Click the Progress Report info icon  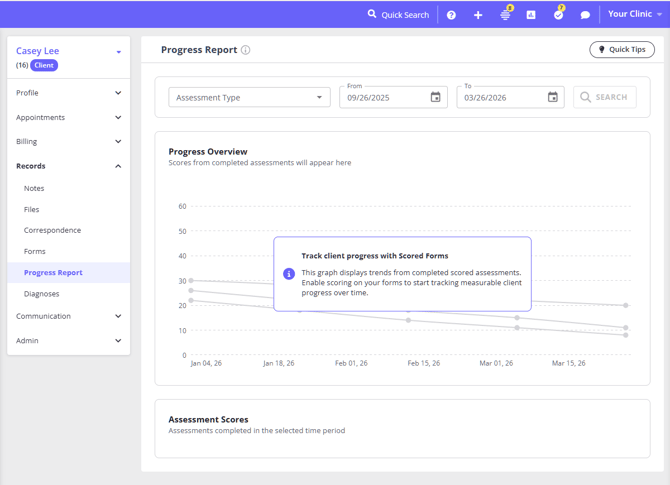point(246,50)
